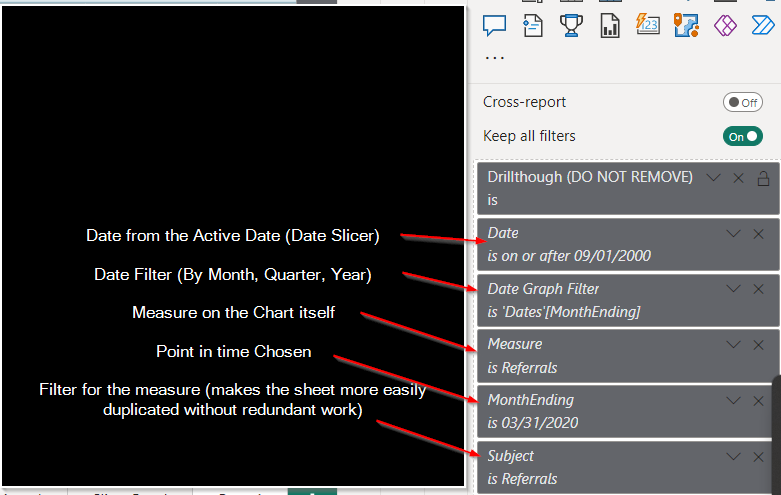Expand the Date filter card chevron
The height and width of the screenshot is (495, 781).
point(733,234)
